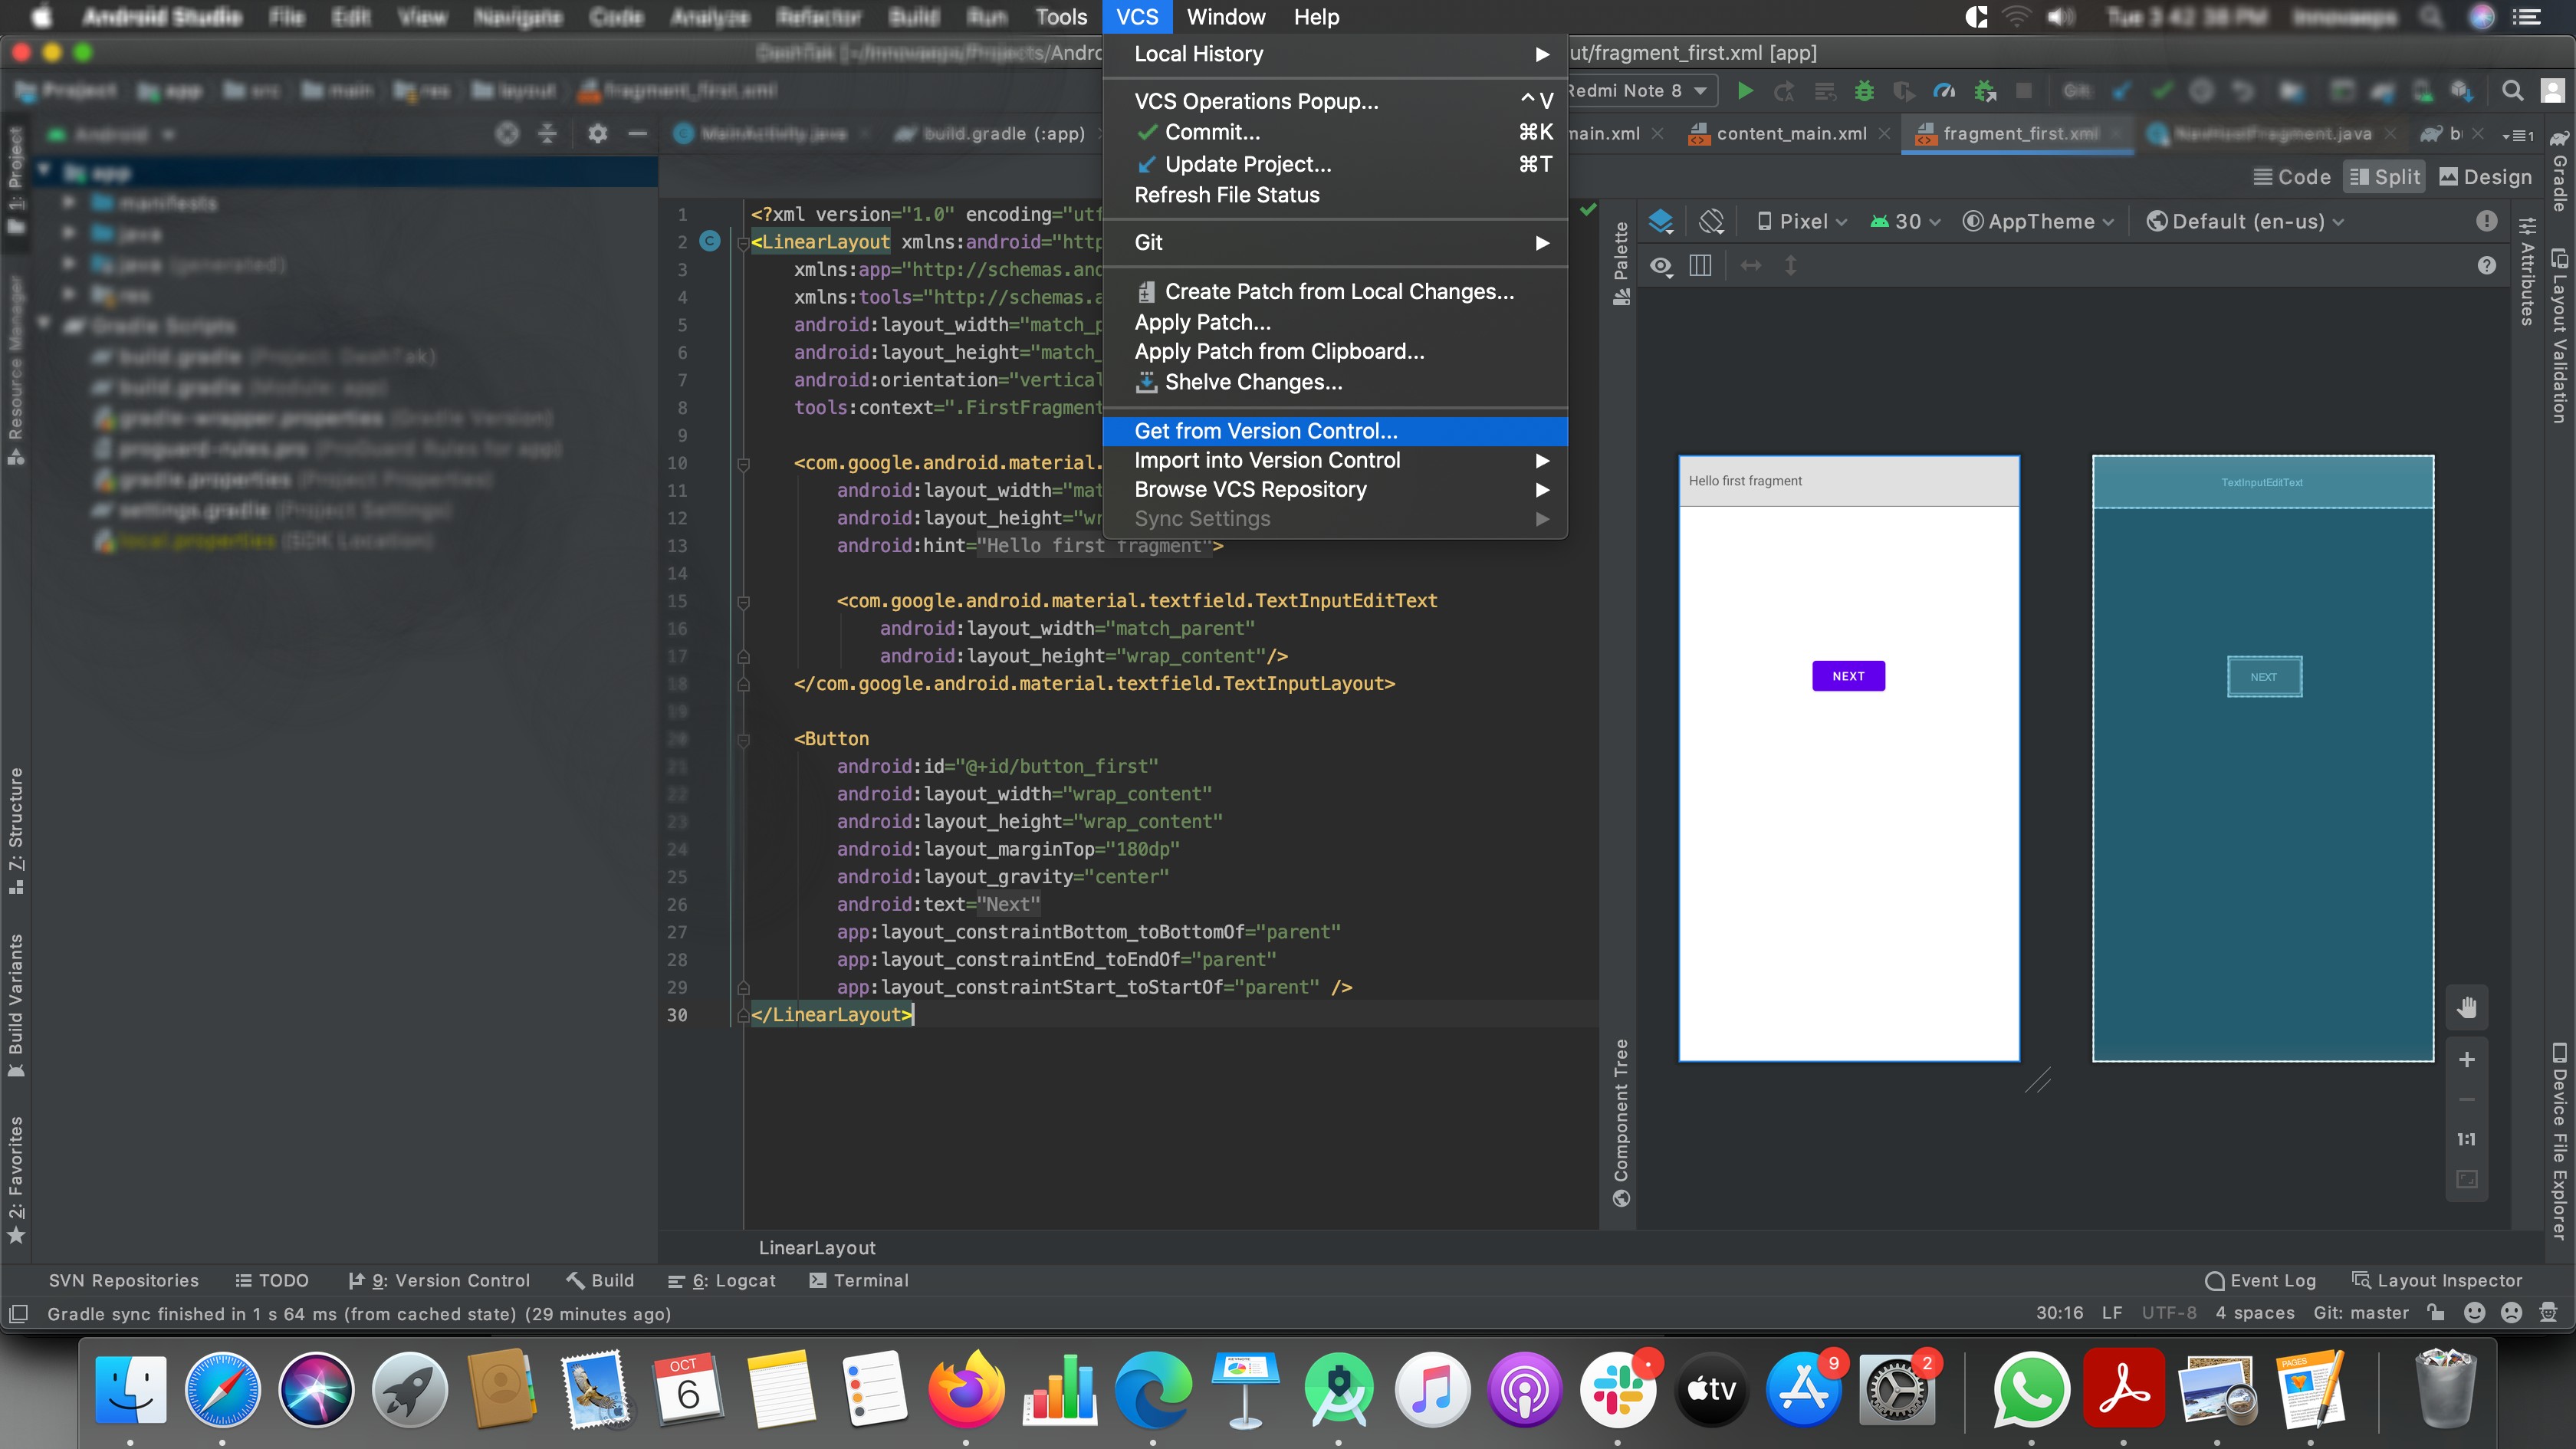The image size is (2576, 1449).
Task: Open the 6: Logcat tool window
Action: pos(721,1280)
